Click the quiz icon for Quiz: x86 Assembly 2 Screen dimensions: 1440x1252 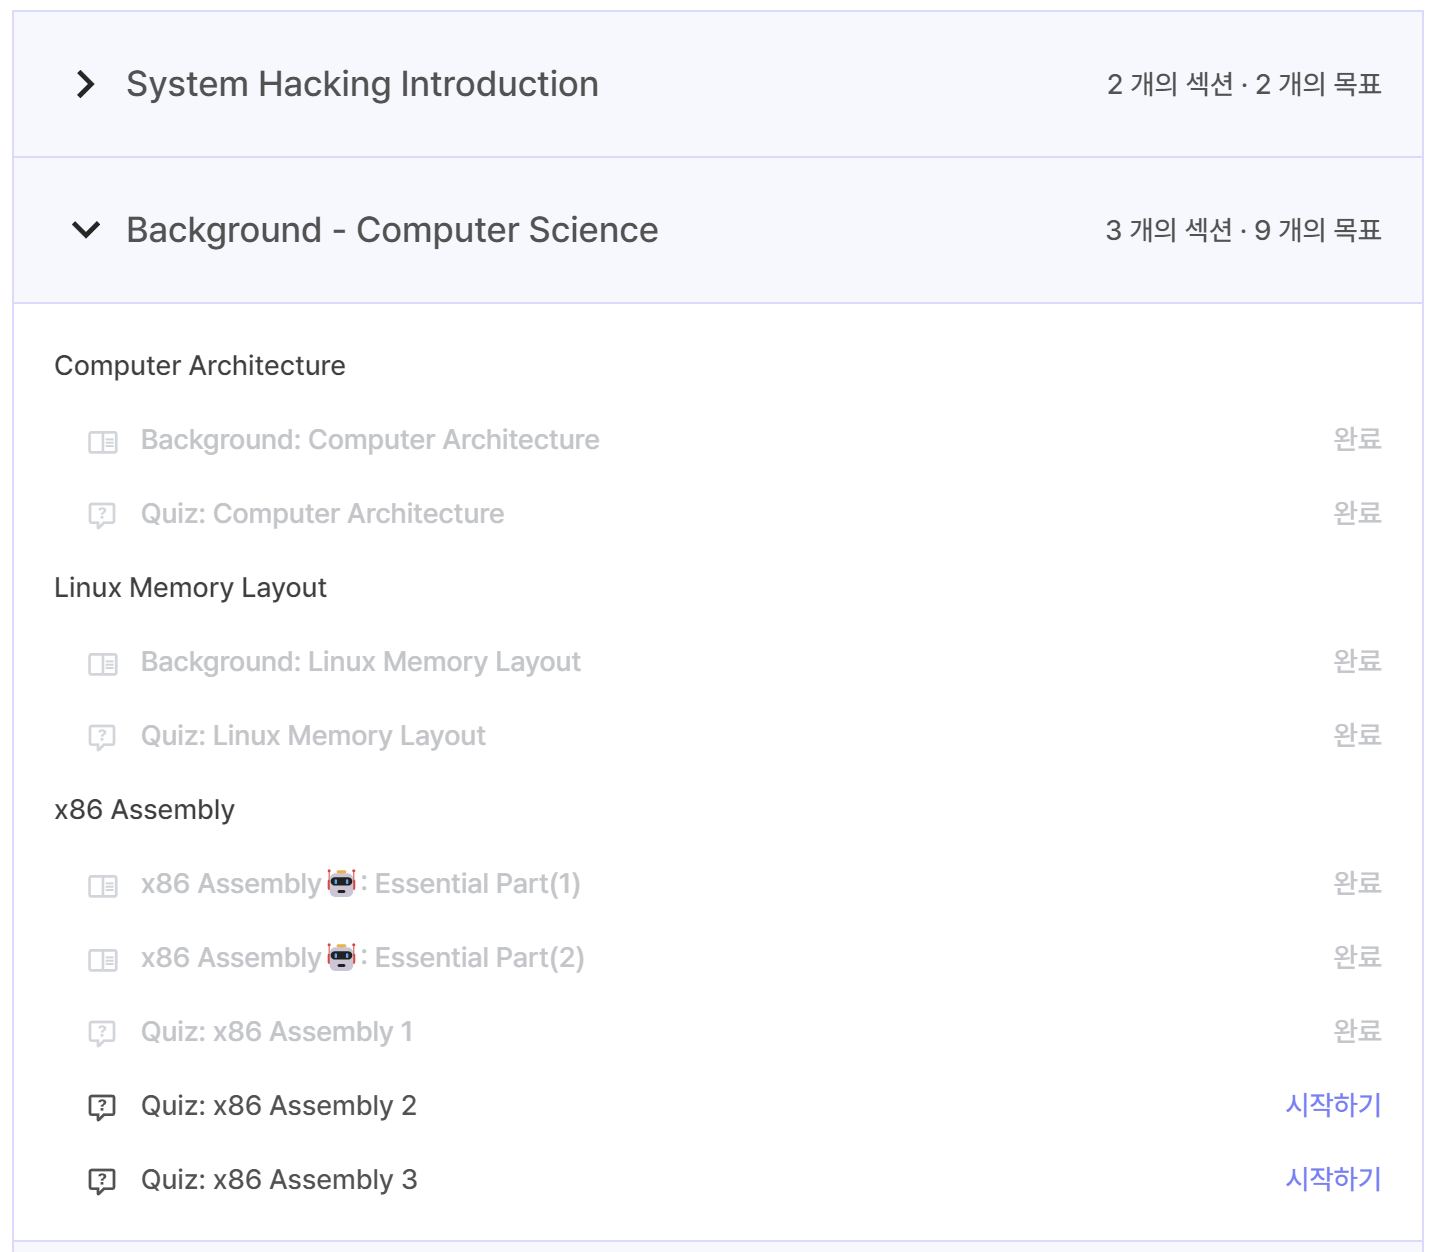coord(102,1107)
